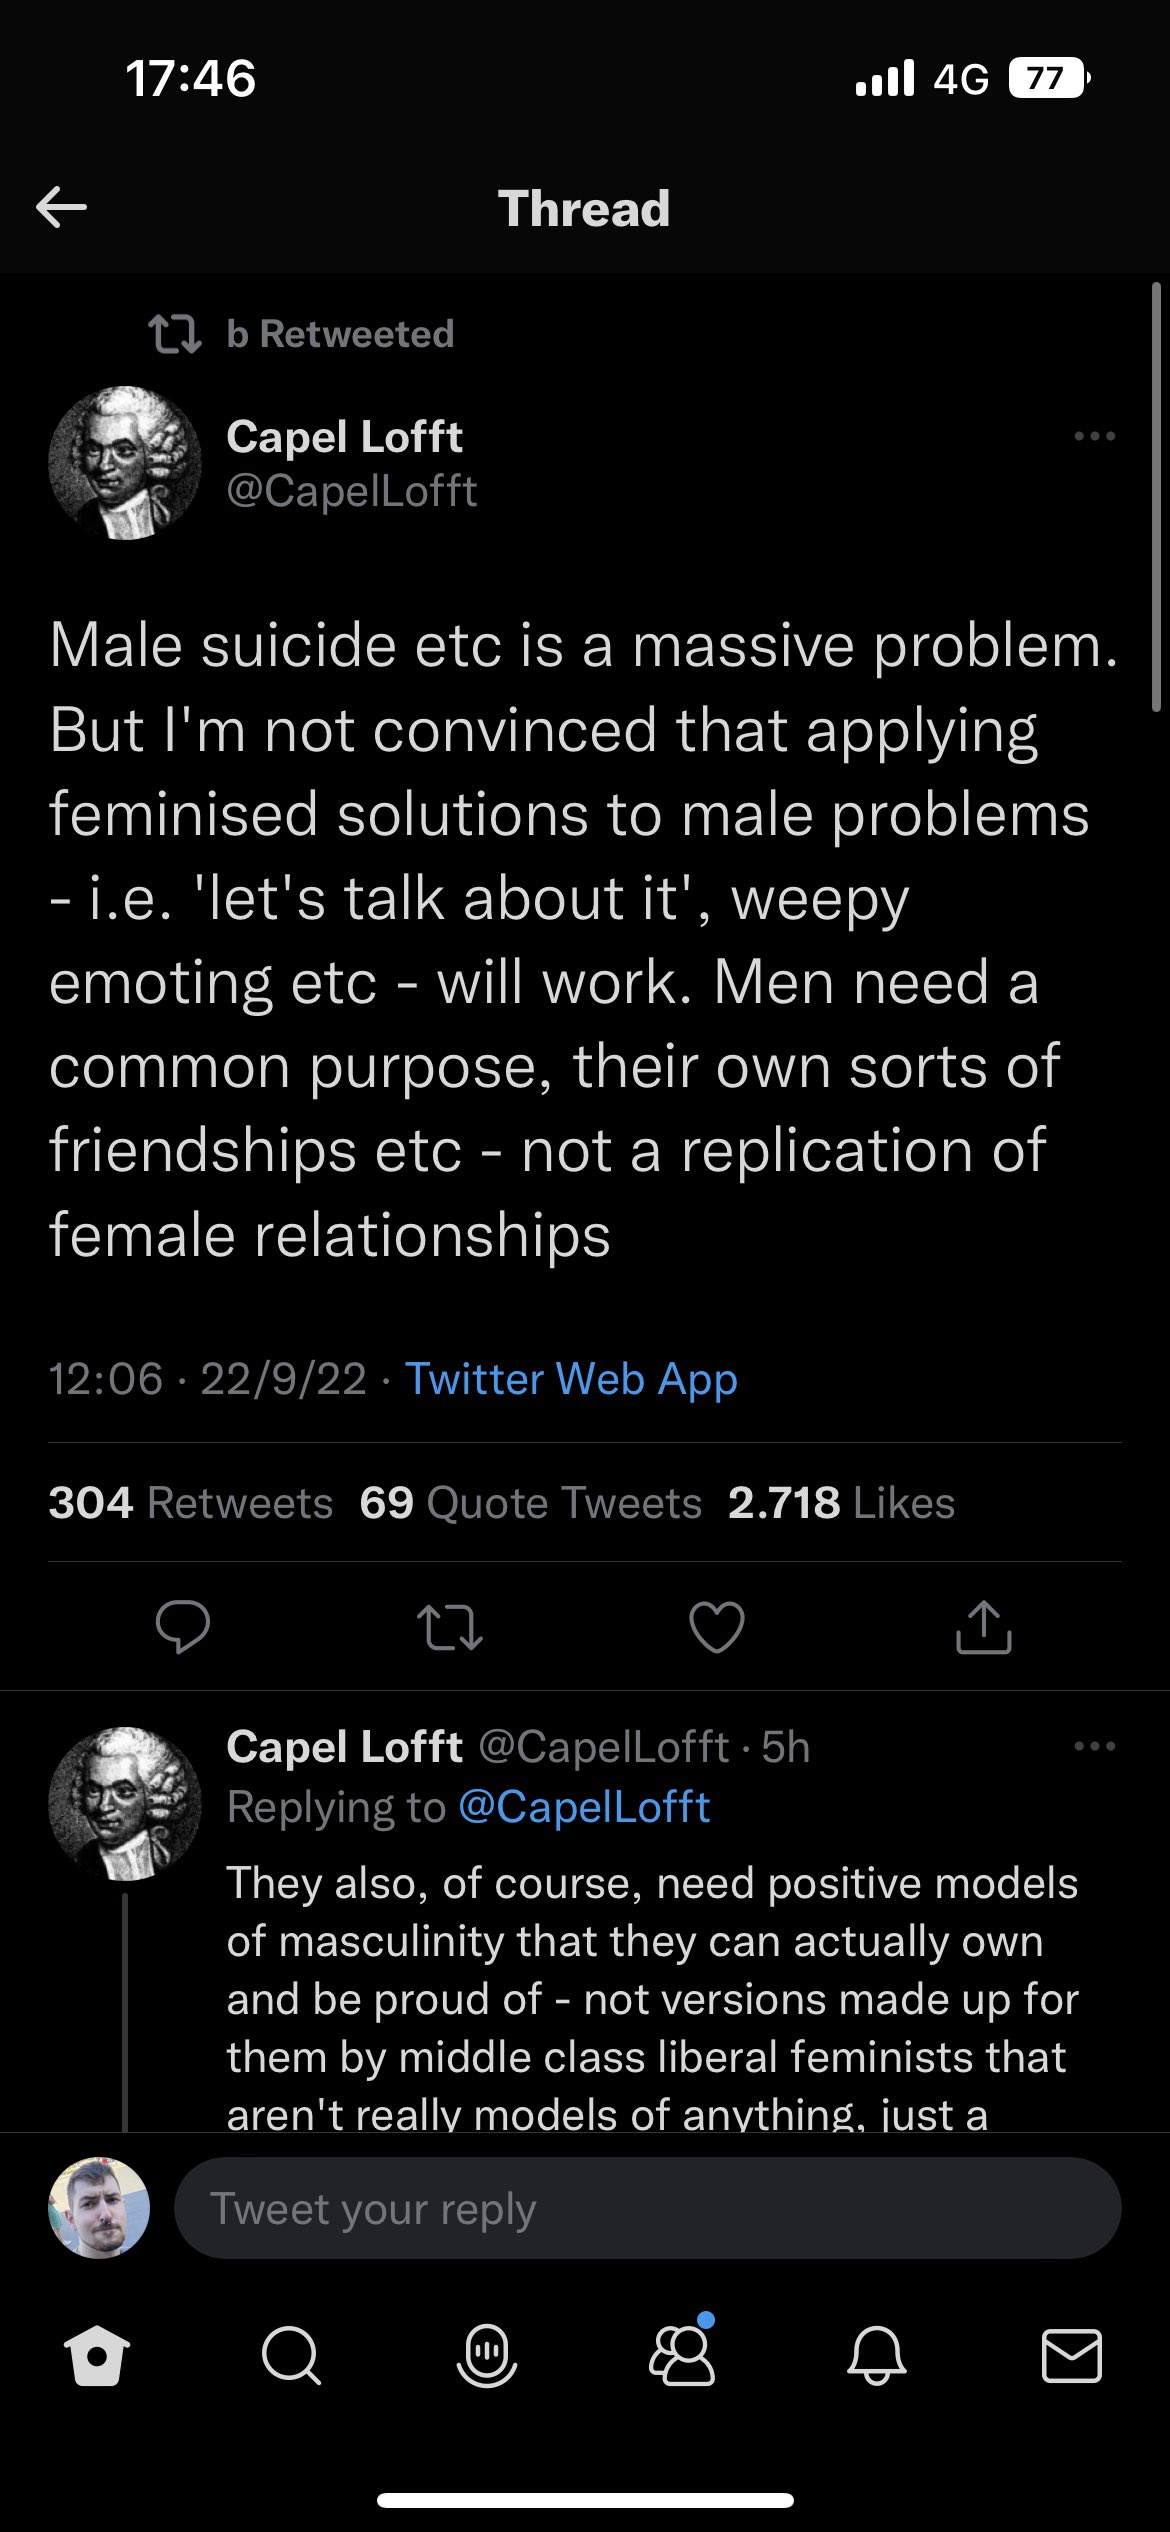Like the main tweet

point(717,1626)
